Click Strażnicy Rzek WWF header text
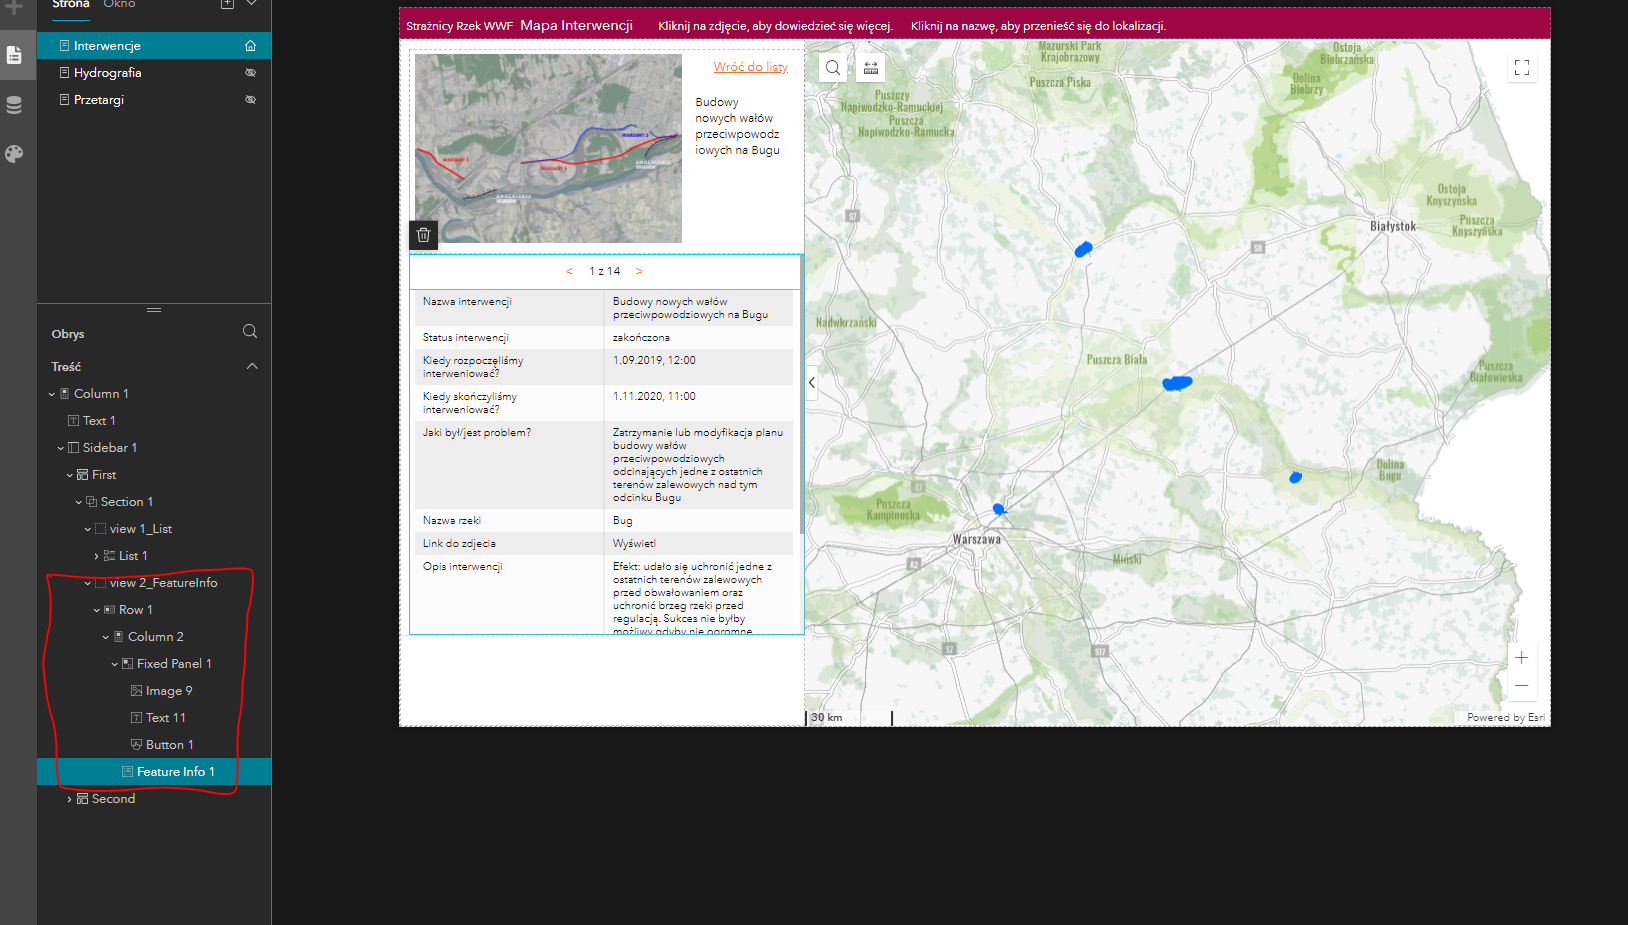 click(x=459, y=26)
